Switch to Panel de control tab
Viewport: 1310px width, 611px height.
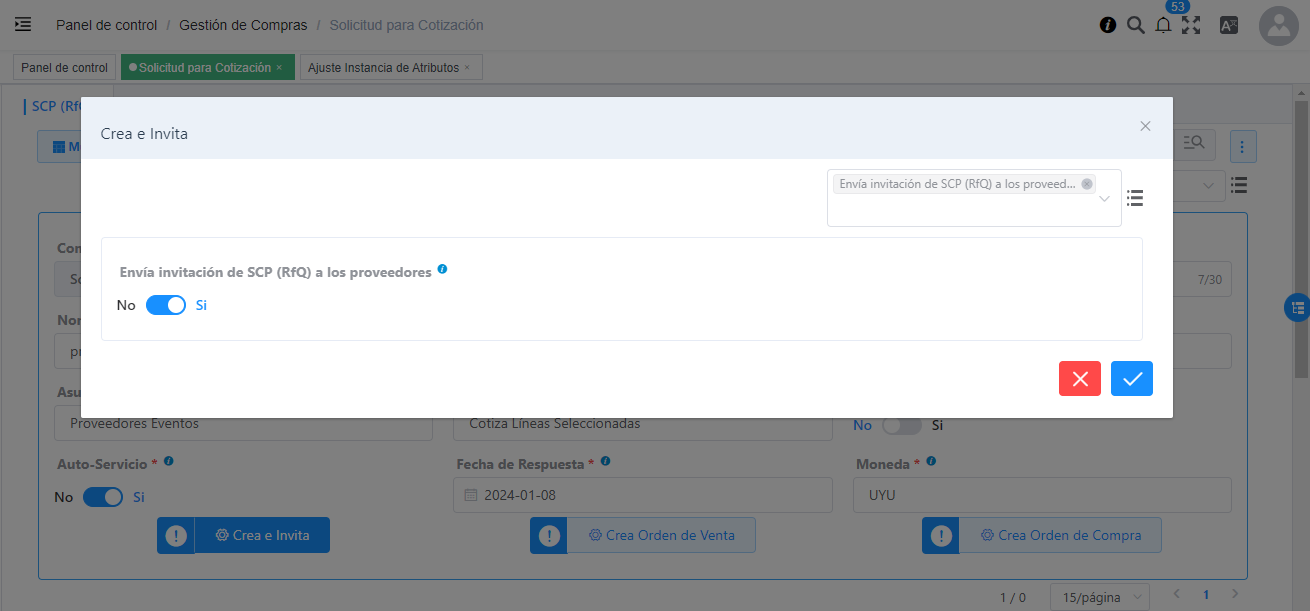64,68
